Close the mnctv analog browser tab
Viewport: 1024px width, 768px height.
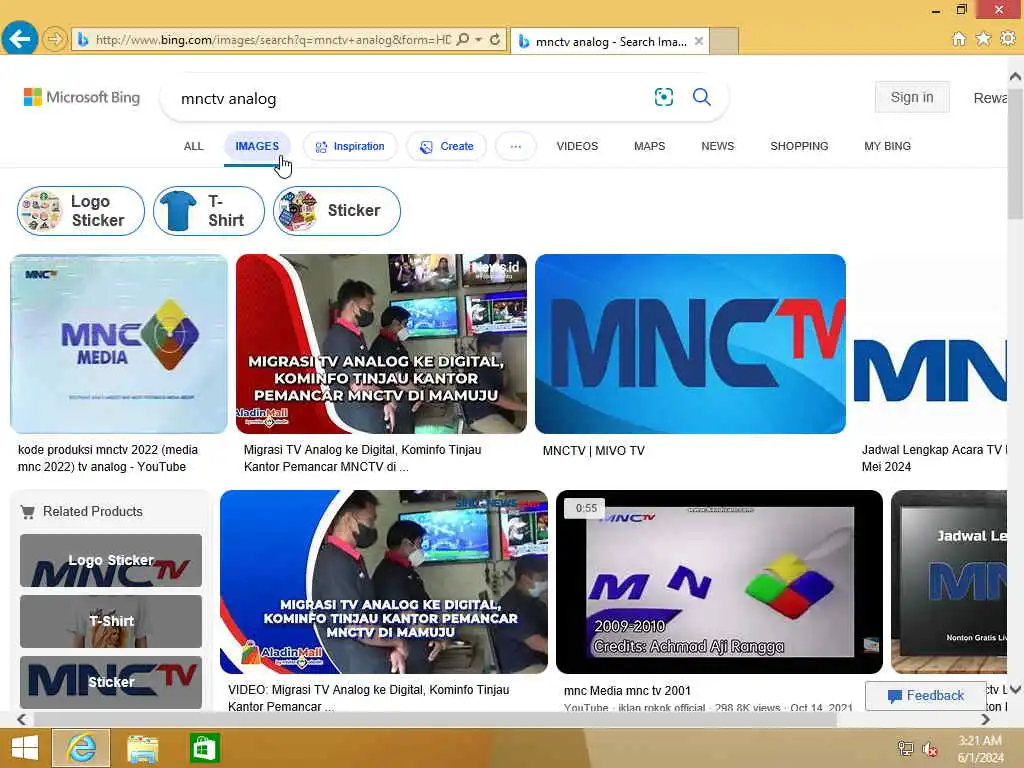699,41
